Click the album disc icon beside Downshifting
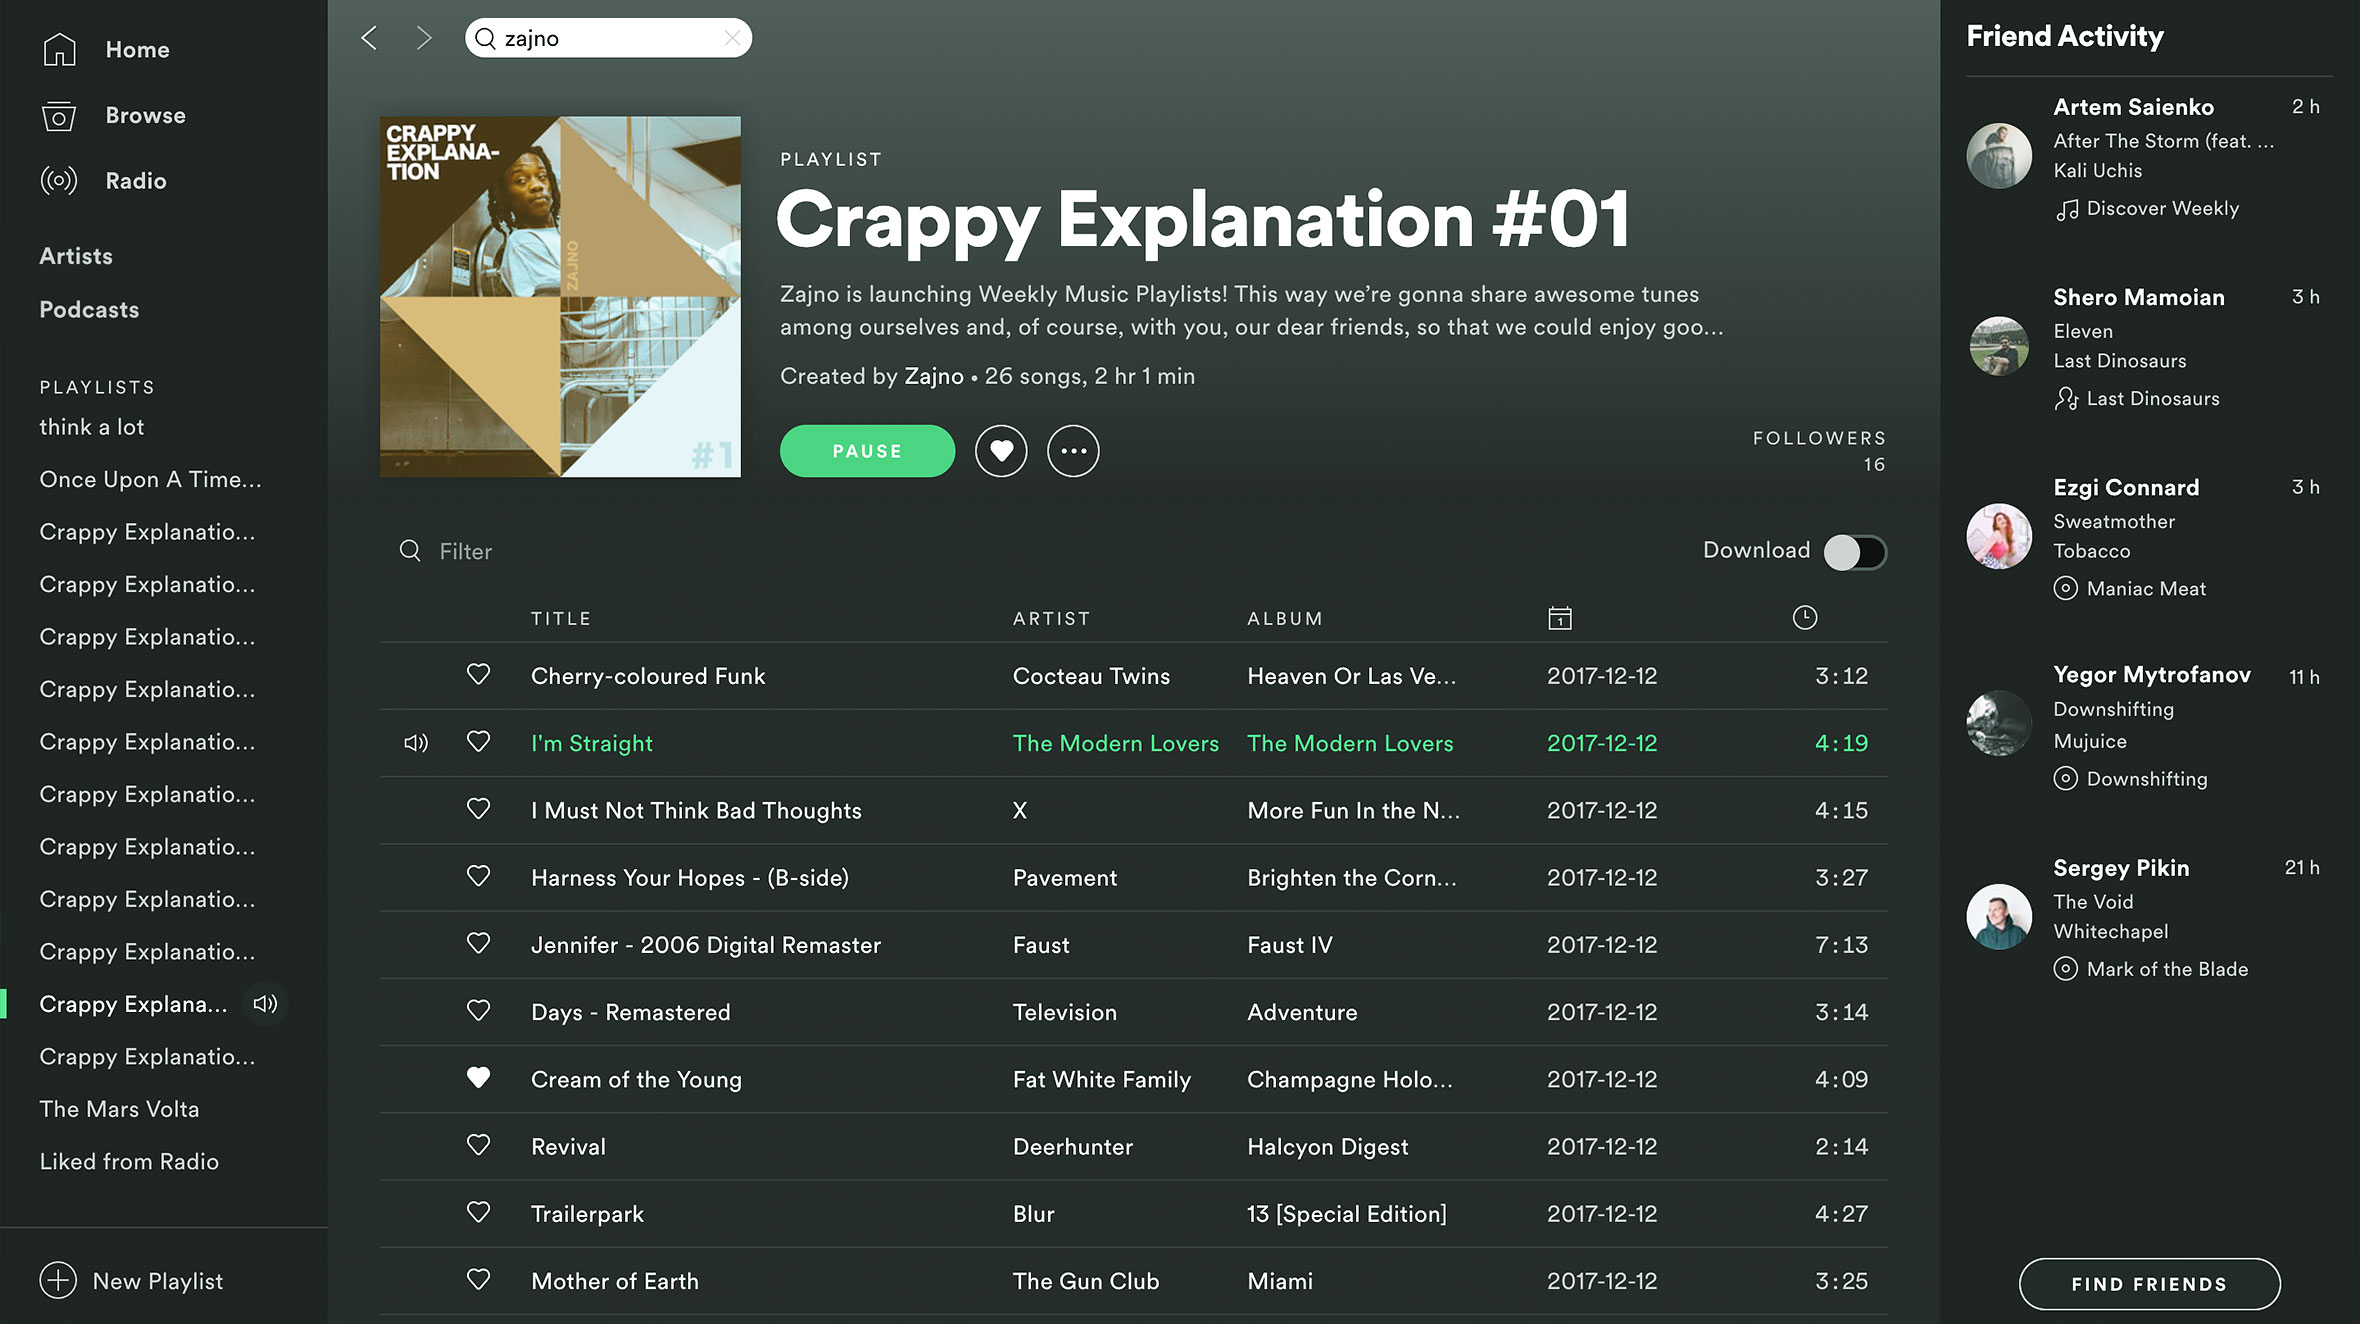 [2065, 778]
